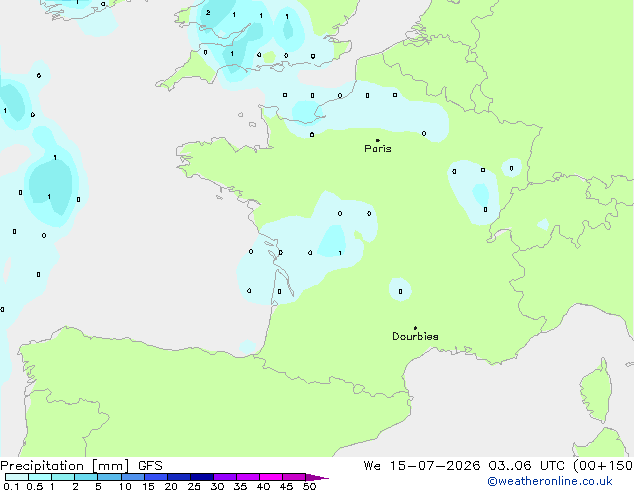Image resolution: width=634 pixels, height=490 pixels.
Task: Click the '30' legend scale value
Action: pyautogui.click(x=217, y=486)
